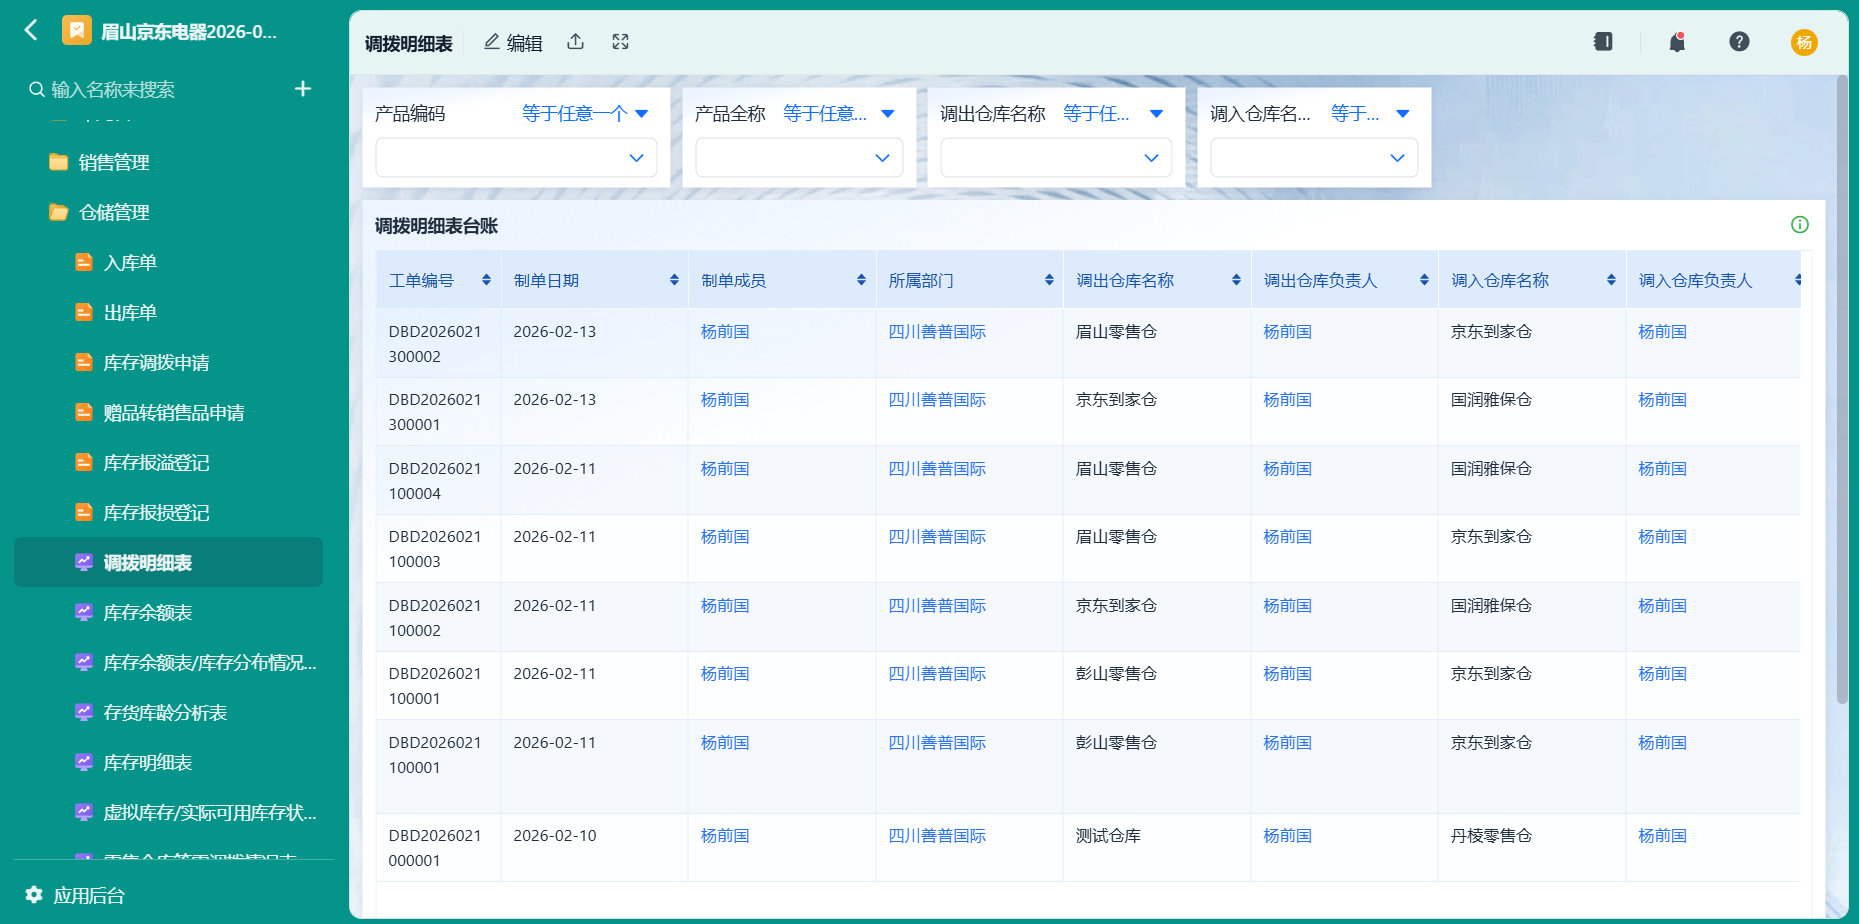Open 应用后台 at sidebar bottom

88,895
